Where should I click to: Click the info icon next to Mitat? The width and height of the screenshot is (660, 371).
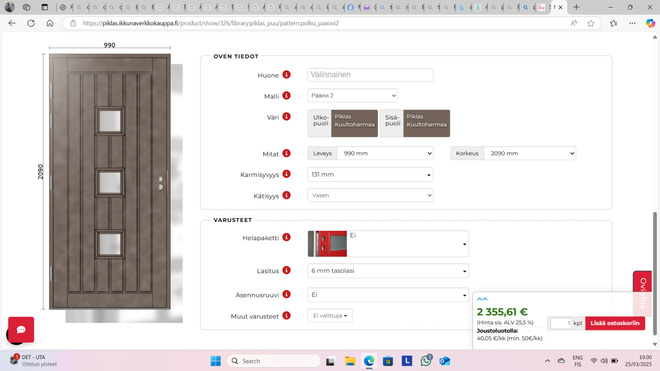[x=287, y=153]
